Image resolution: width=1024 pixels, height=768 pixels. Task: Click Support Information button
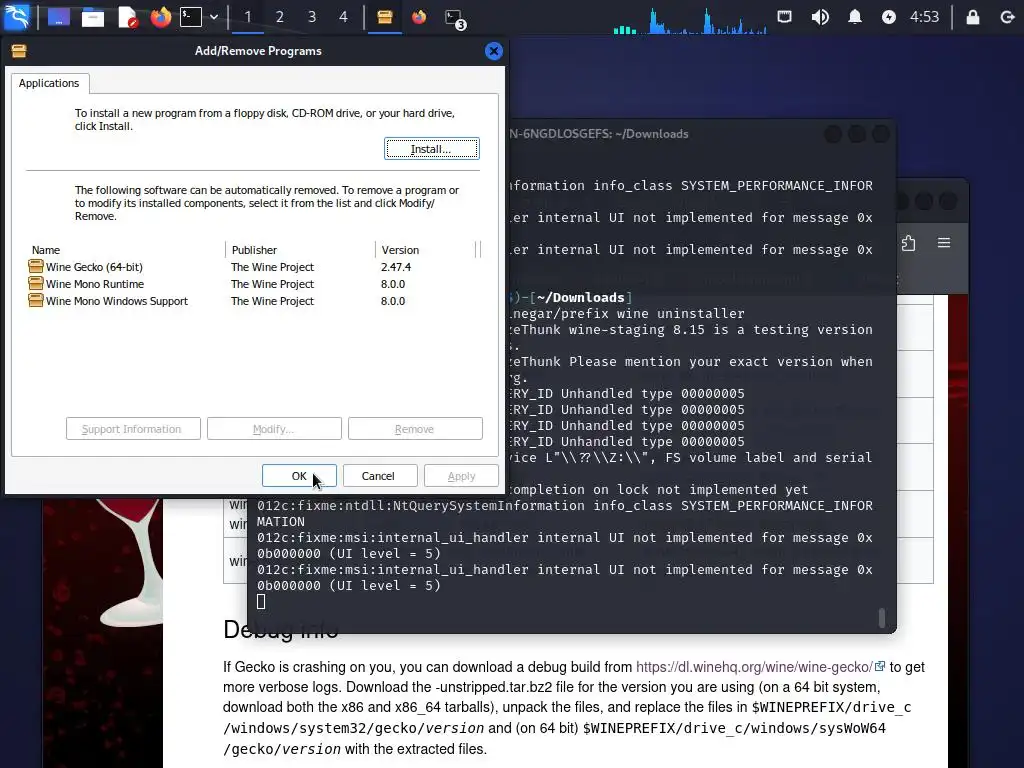pyautogui.click(x=133, y=429)
